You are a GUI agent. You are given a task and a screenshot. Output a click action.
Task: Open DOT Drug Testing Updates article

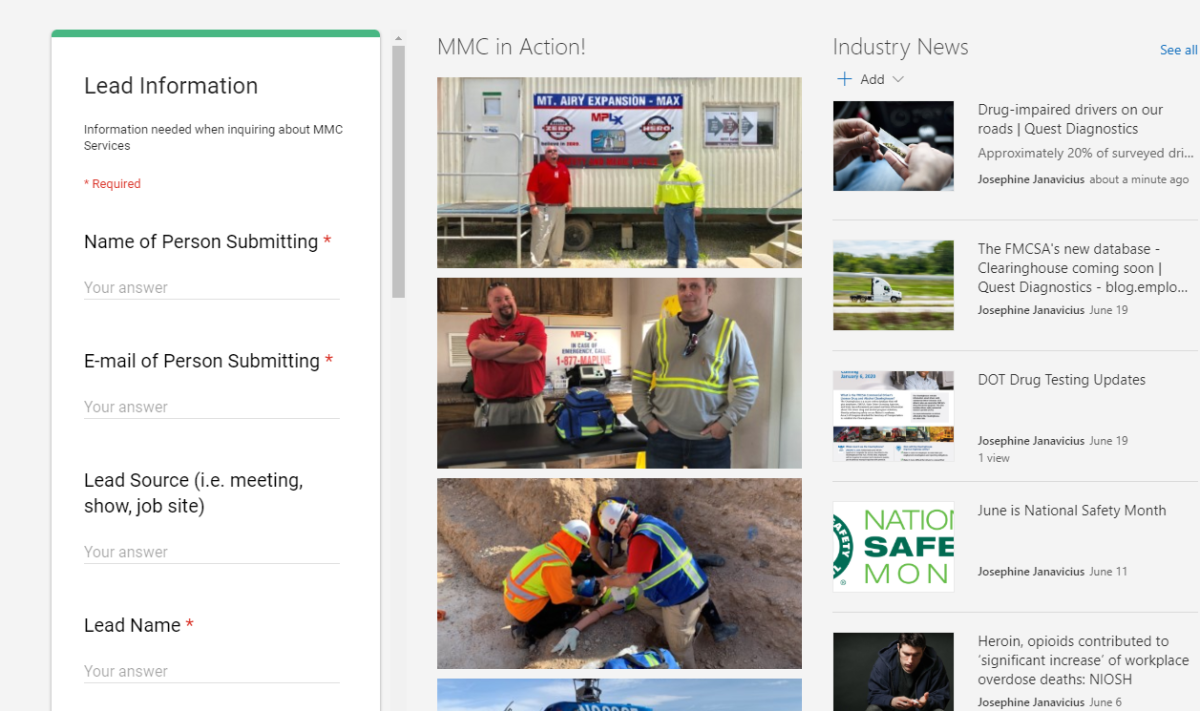pos(1061,380)
